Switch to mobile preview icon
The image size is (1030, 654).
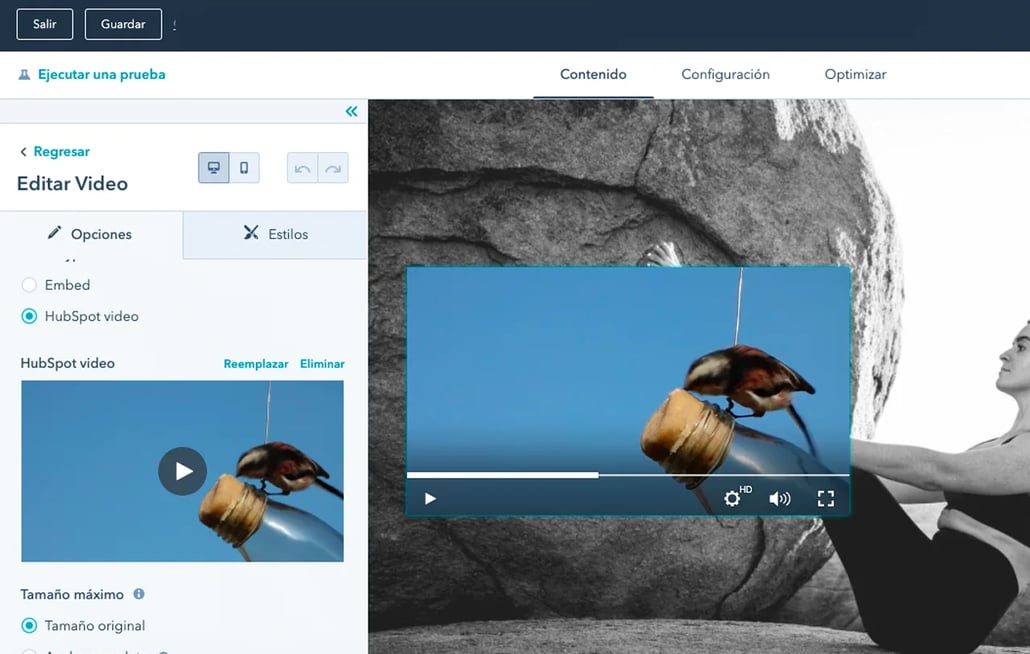[244, 168]
